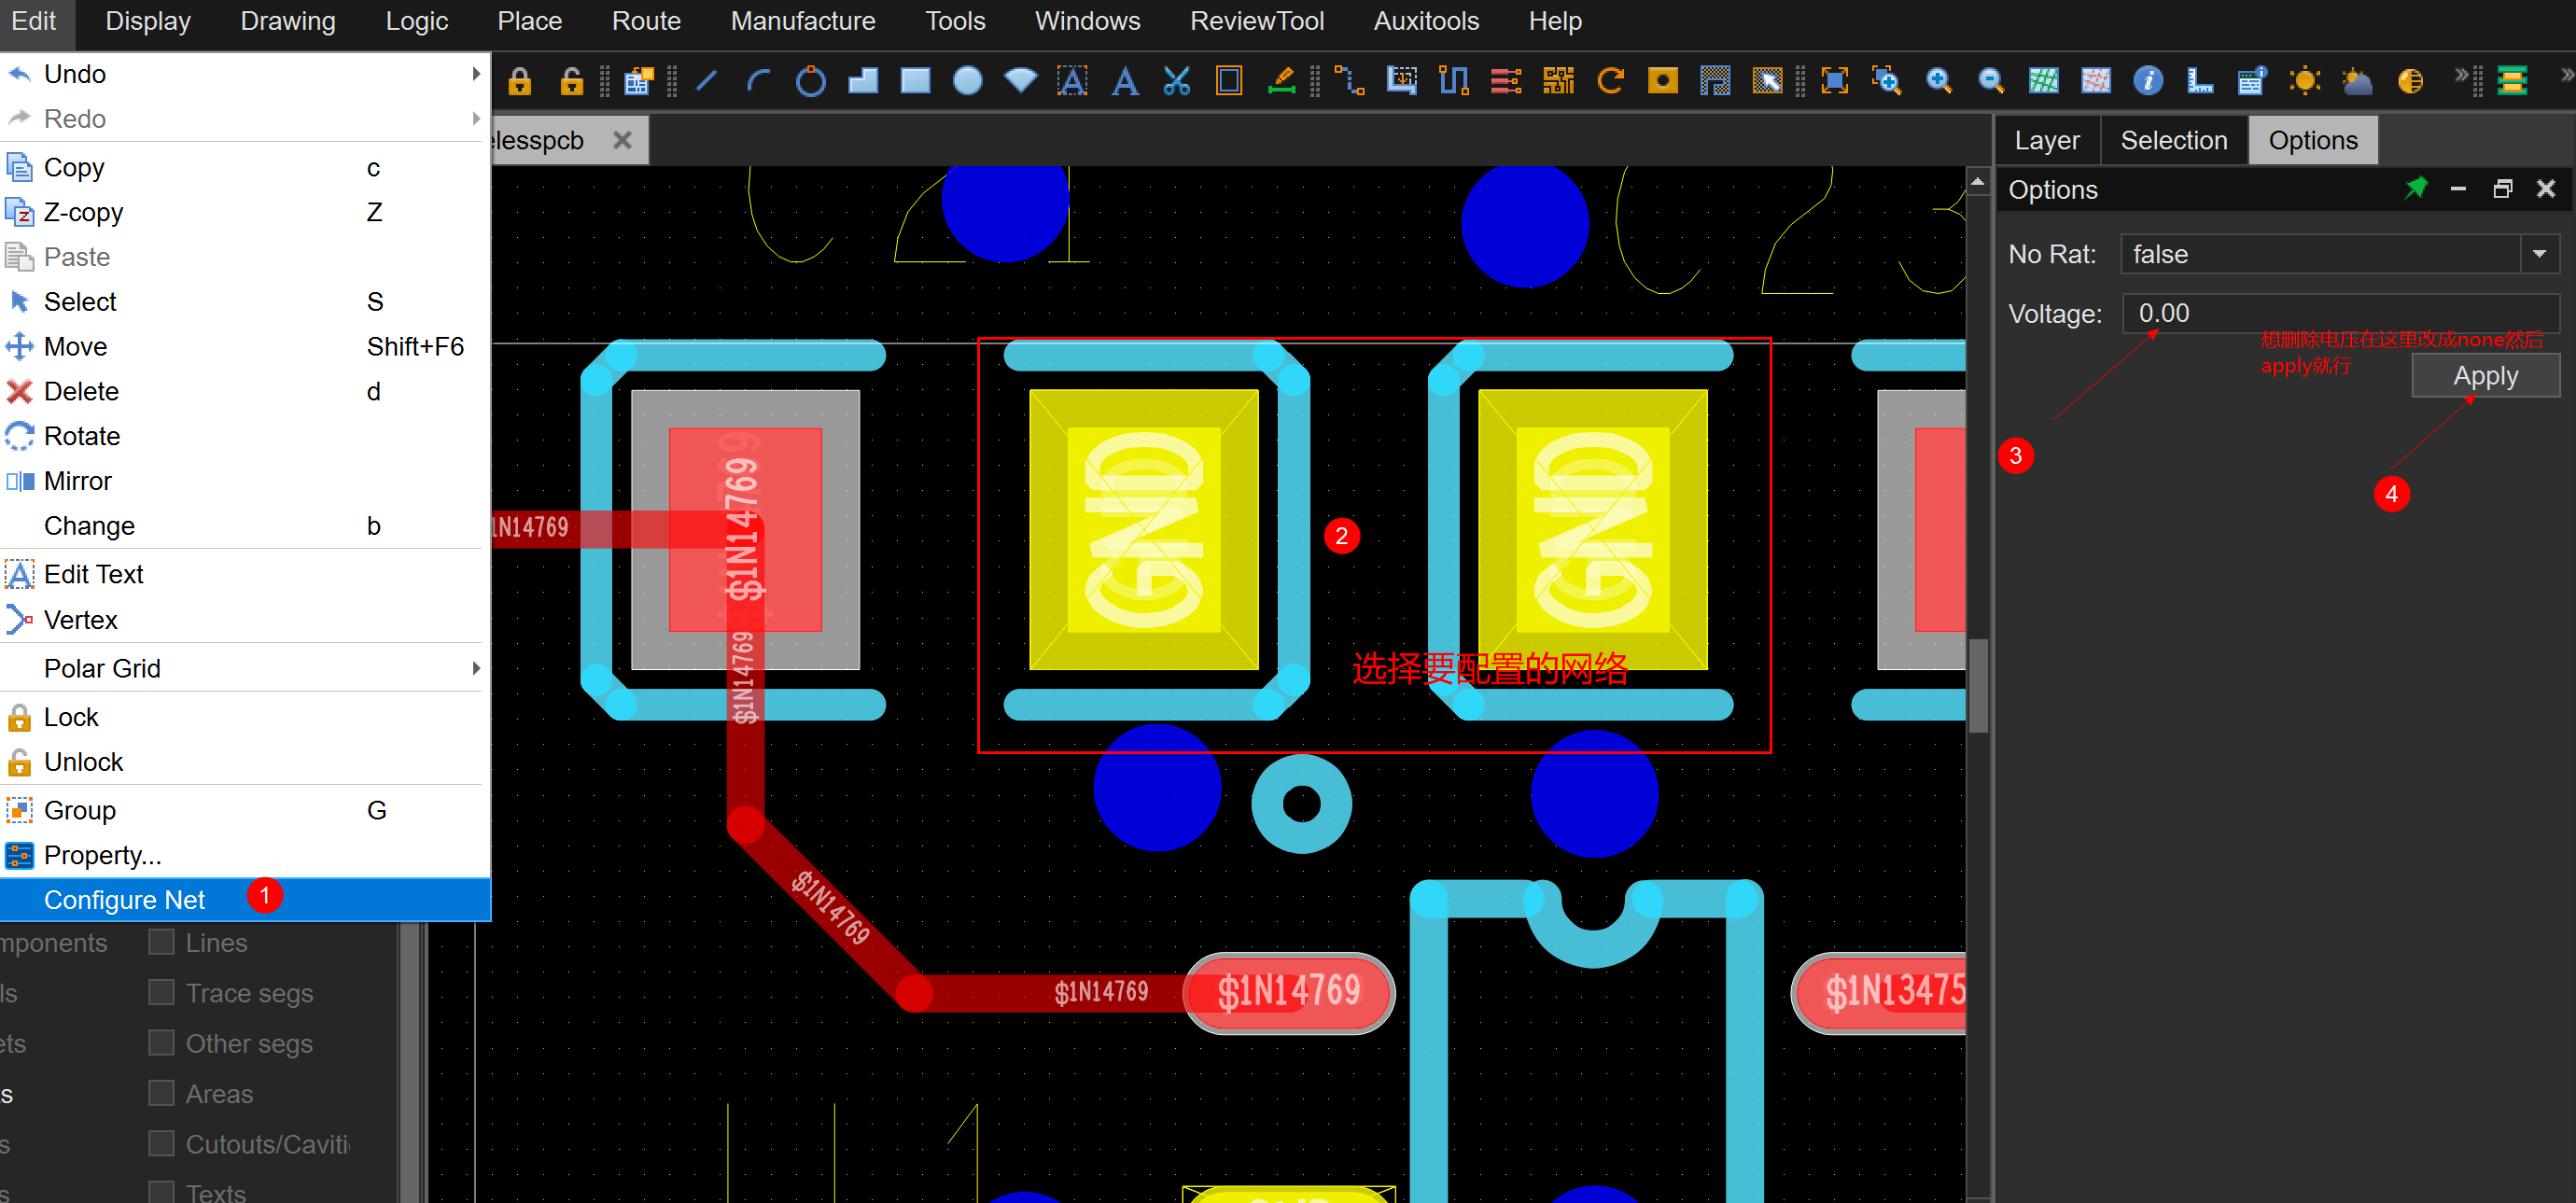The width and height of the screenshot is (2576, 1203).
Task: Choose Configure Net from the Edit menu
Action: pos(125,899)
